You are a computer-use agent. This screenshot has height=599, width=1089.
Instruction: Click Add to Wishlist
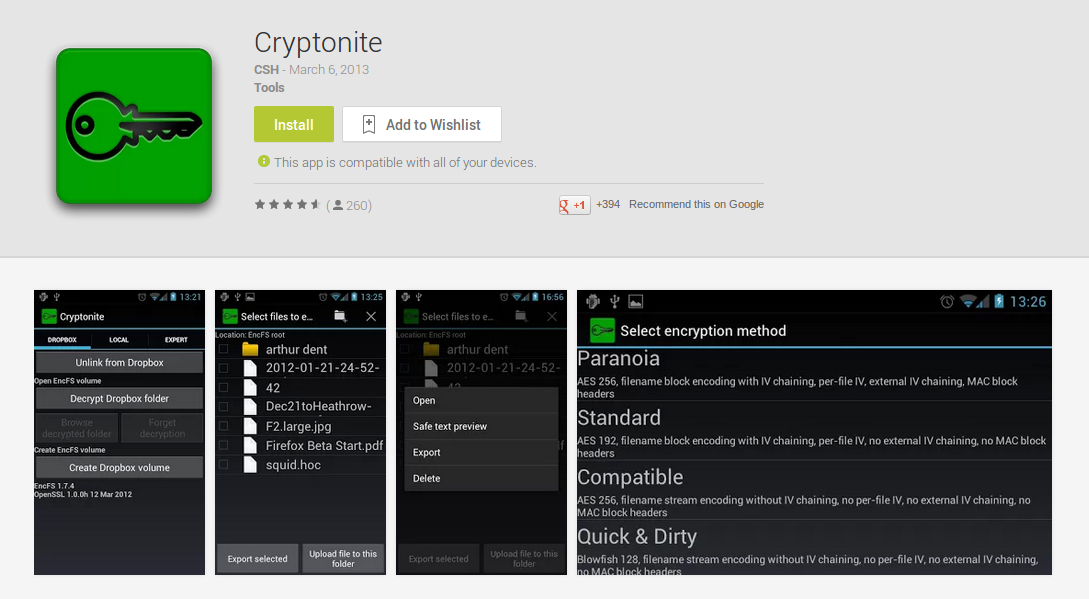[422, 124]
